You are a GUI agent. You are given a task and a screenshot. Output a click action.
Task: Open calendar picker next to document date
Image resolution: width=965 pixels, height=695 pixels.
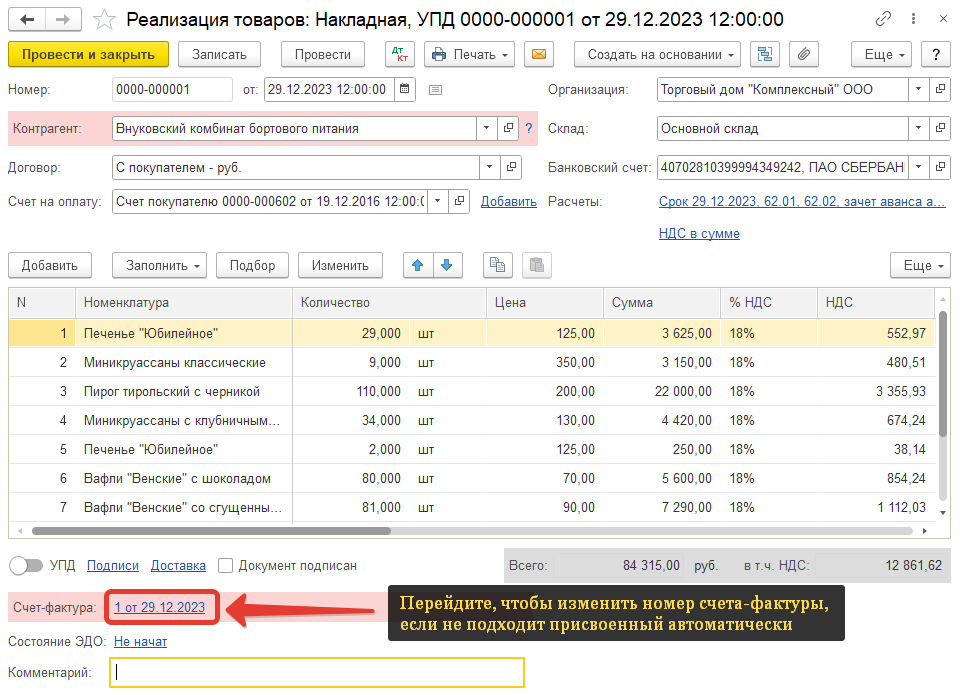coord(405,89)
